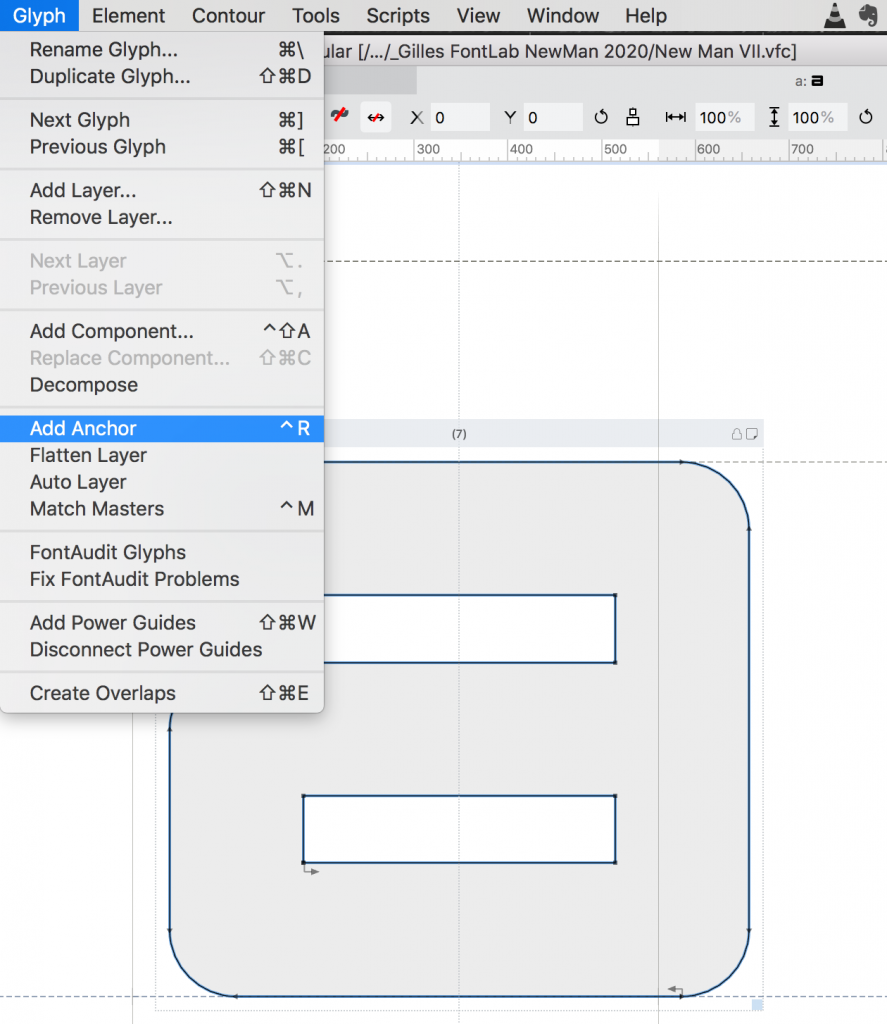This screenshot has height=1024, width=887.
Task: Open the Contour menu
Action: pos(228,16)
